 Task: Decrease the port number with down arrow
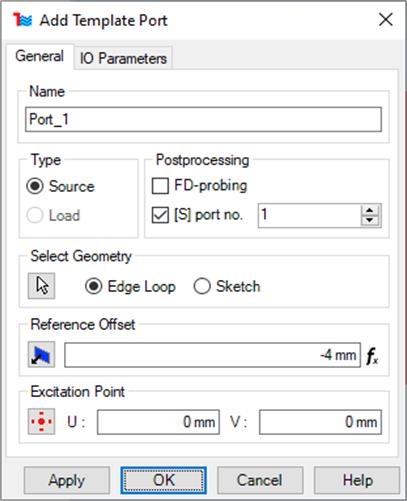[x=370, y=221]
